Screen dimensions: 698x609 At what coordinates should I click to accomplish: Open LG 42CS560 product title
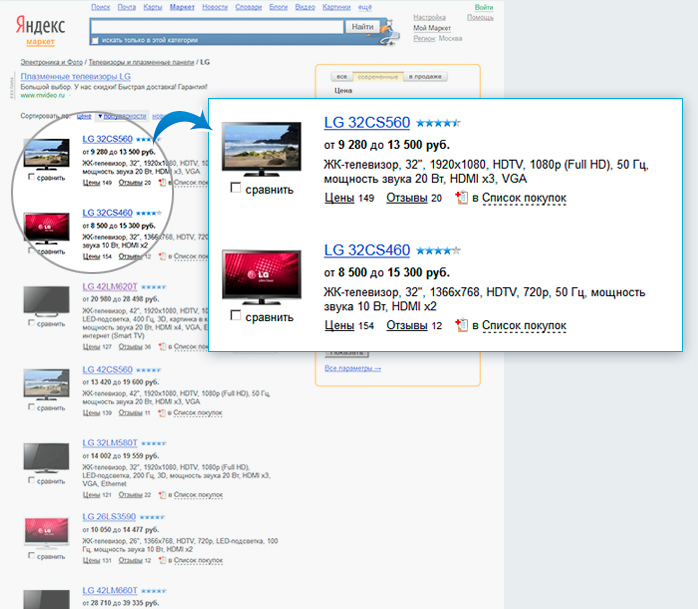[107, 369]
